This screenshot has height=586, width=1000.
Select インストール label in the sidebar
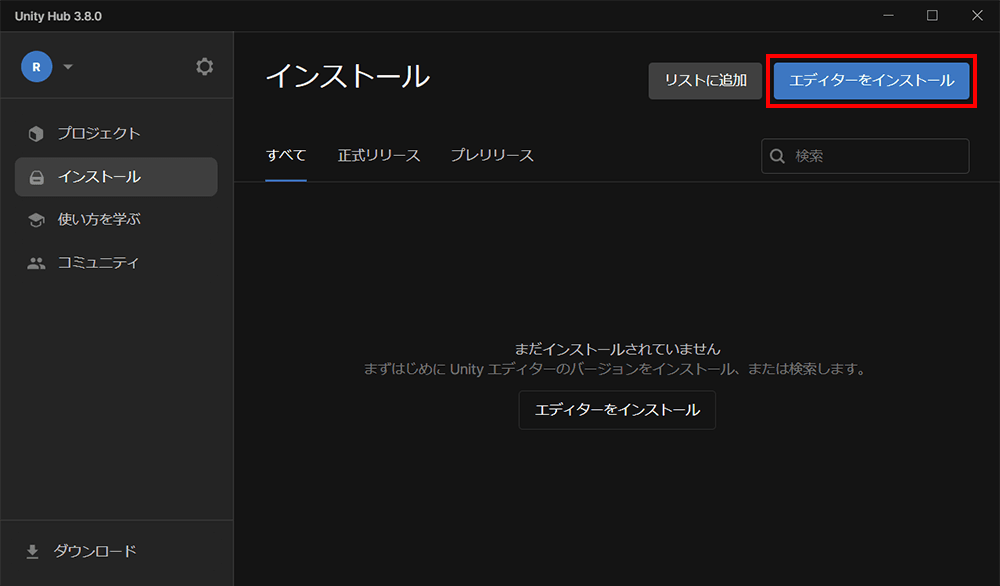click(99, 177)
